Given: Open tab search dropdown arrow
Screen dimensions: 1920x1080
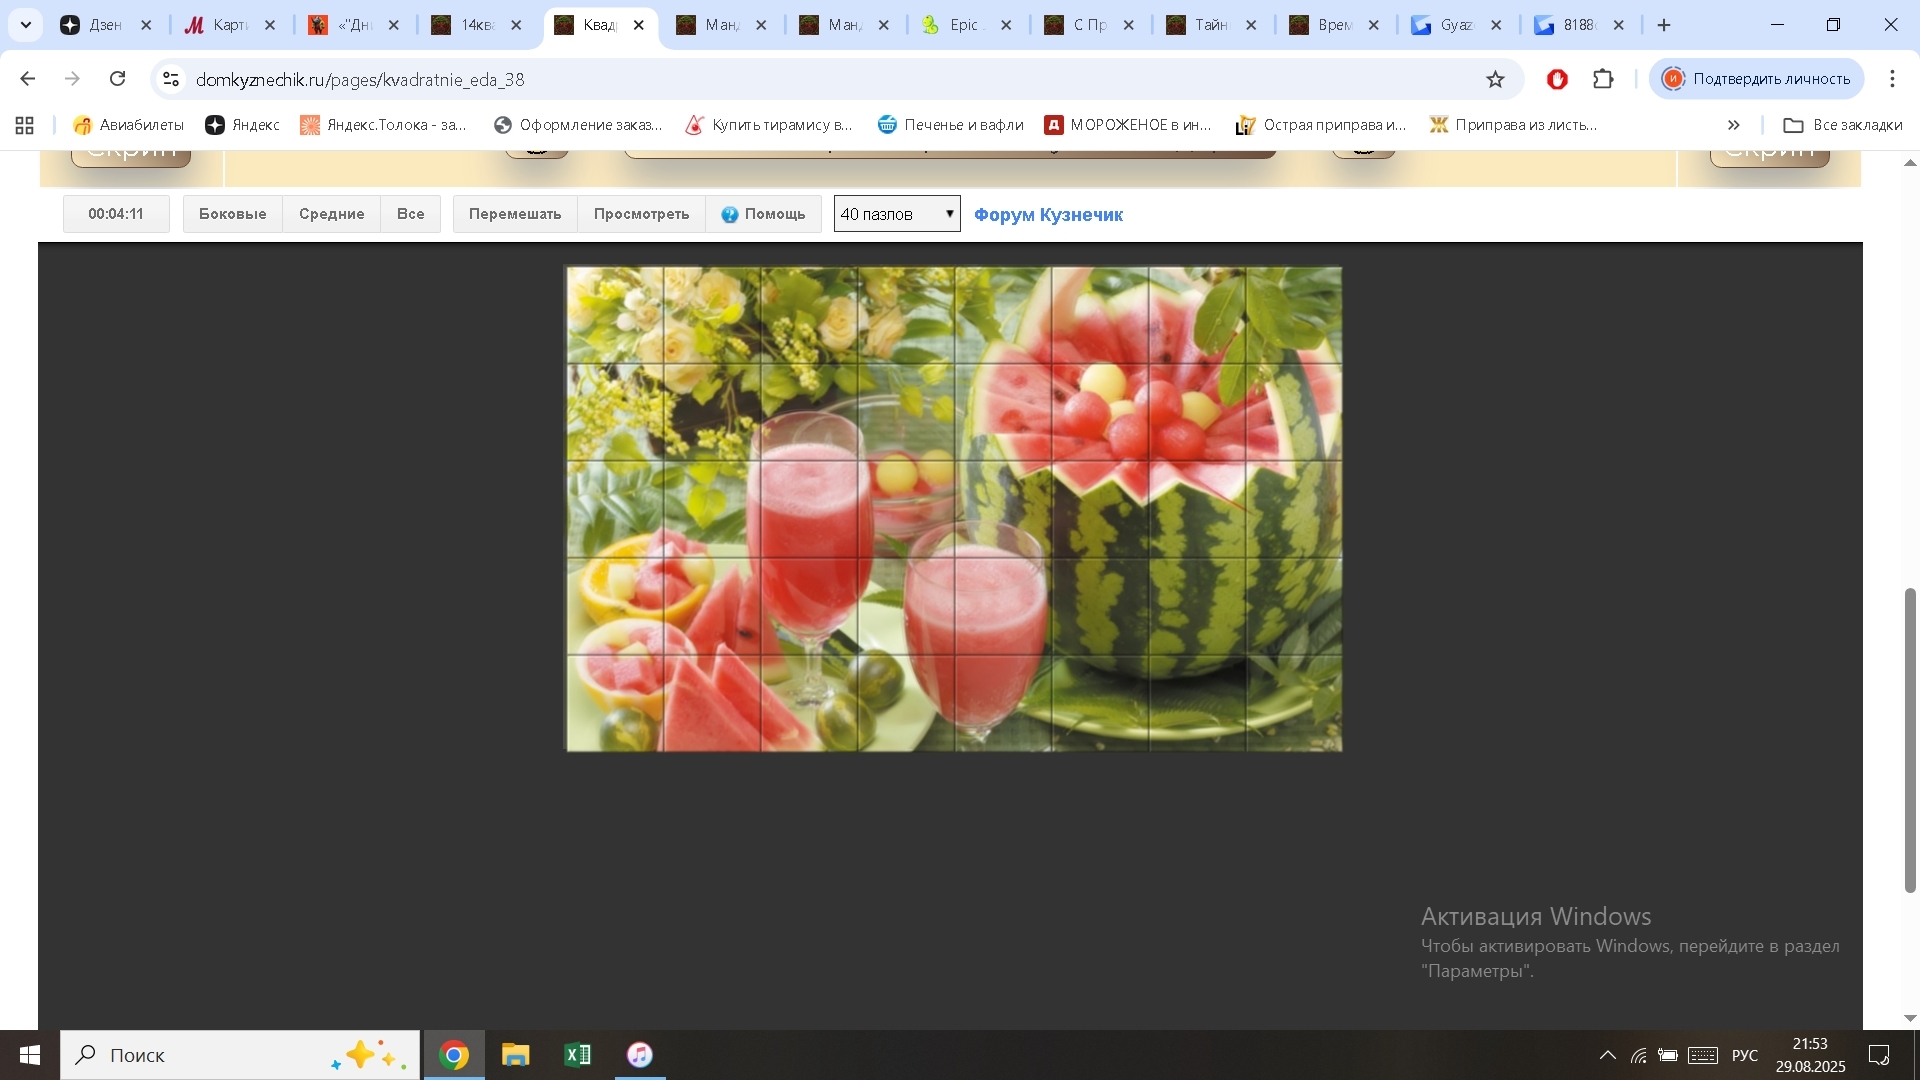Looking at the screenshot, I should [x=26, y=25].
